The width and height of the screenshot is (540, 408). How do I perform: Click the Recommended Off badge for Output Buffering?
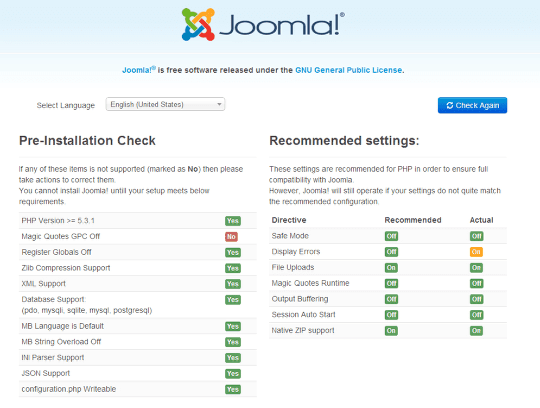pos(391,299)
